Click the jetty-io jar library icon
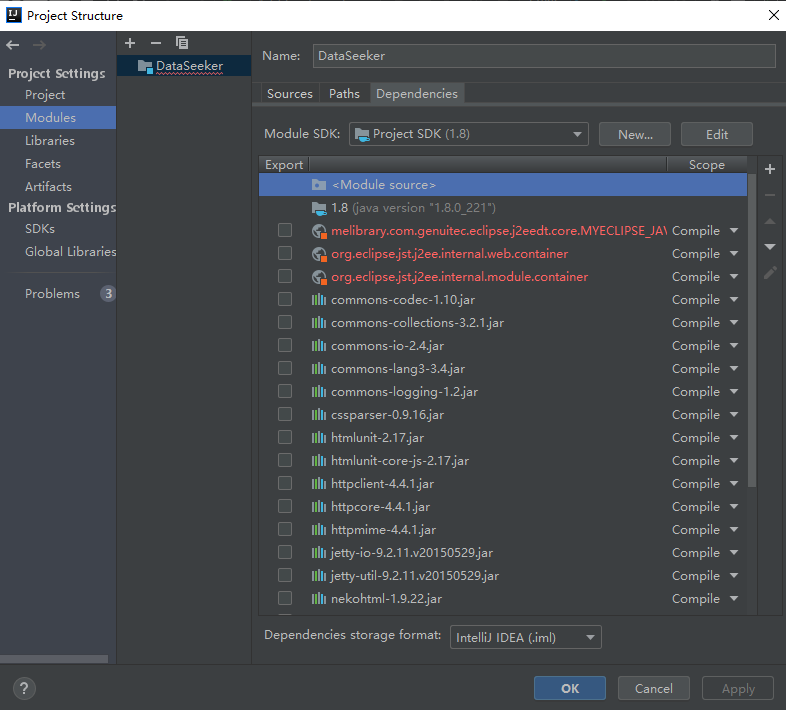This screenshot has width=786, height=710. pyautogui.click(x=319, y=553)
